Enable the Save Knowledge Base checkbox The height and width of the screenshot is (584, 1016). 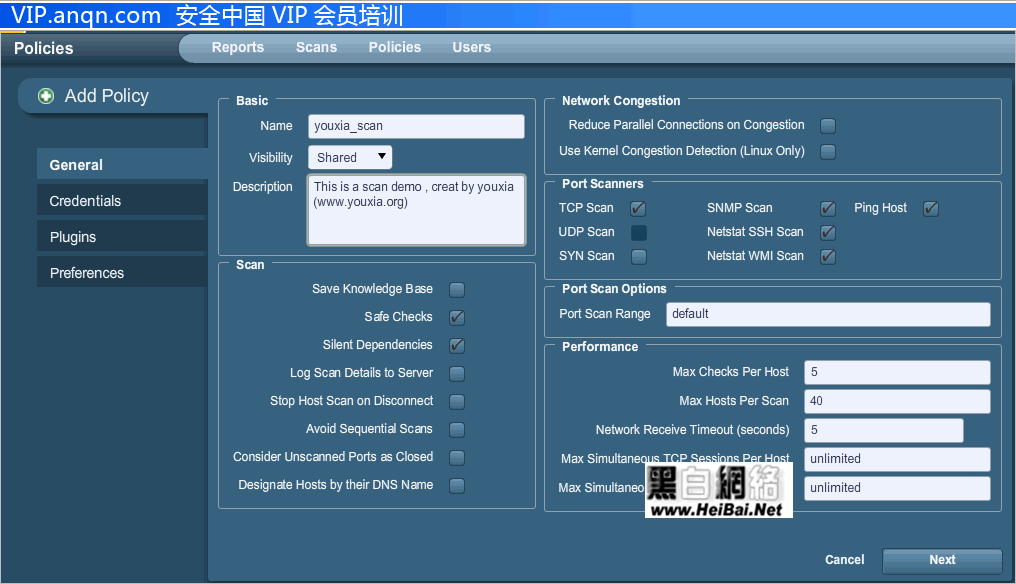click(457, 290)
